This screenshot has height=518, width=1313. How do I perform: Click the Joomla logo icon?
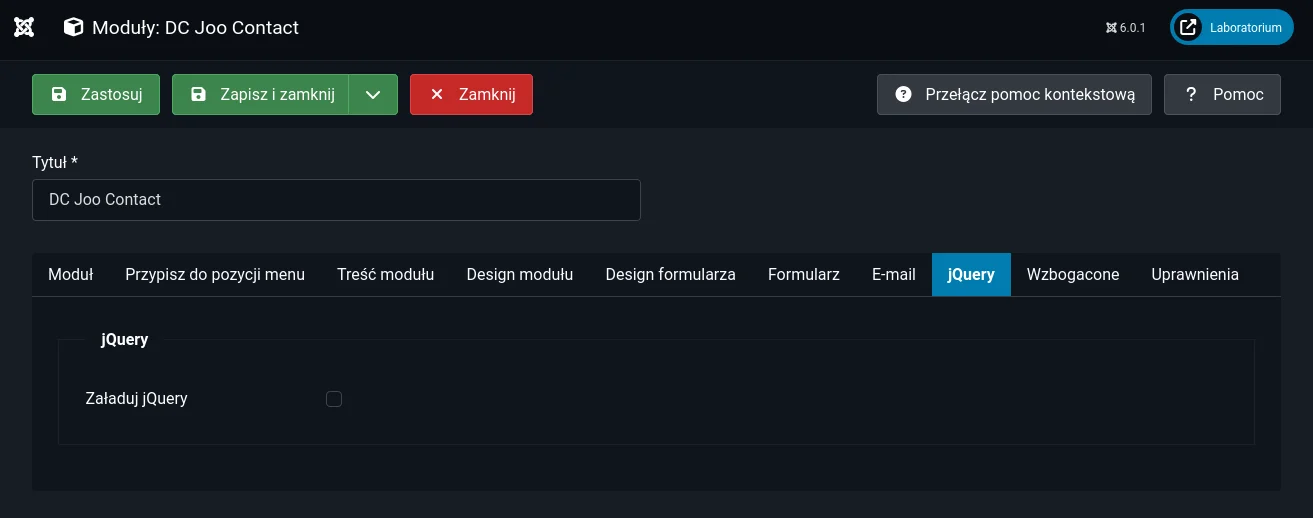coord(24,28)
